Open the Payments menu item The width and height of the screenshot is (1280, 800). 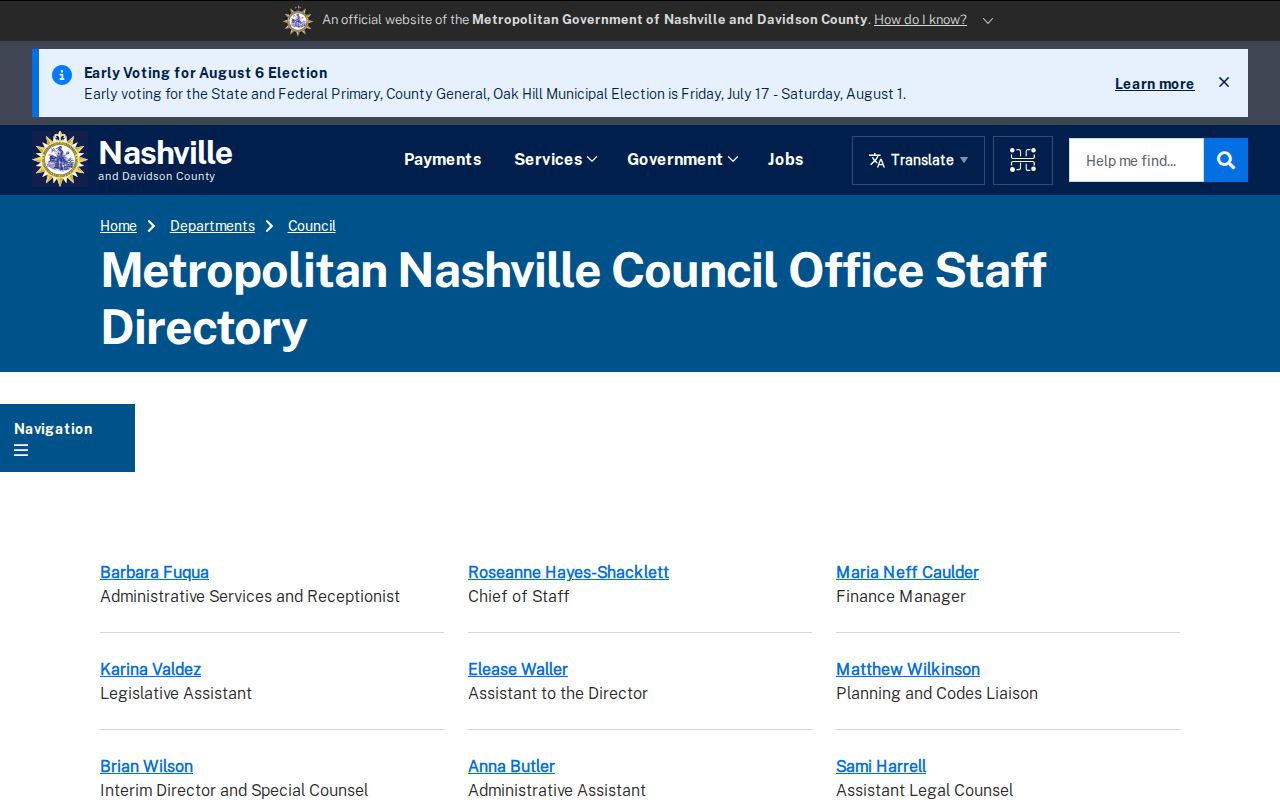point(442,159)
